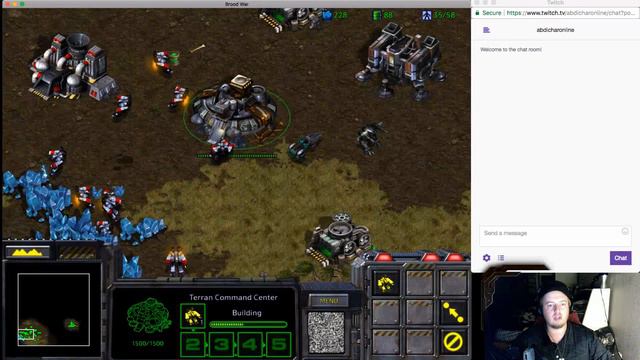Select the Command Center wireframe in the status panel

(149, 316)
